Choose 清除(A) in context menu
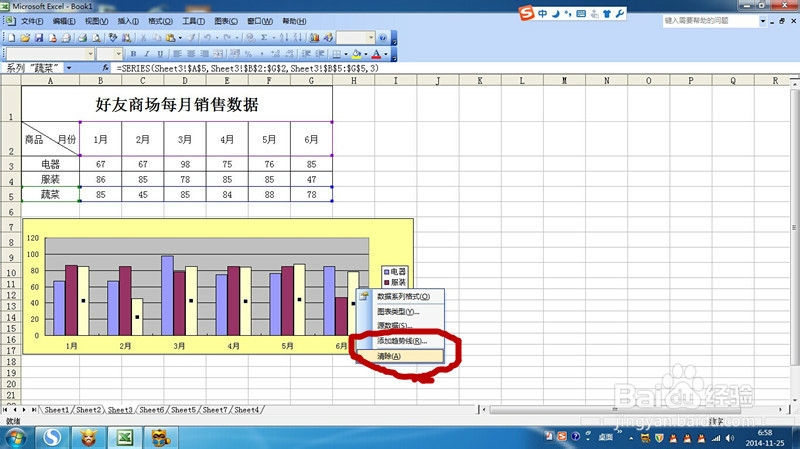 (401, 356)
